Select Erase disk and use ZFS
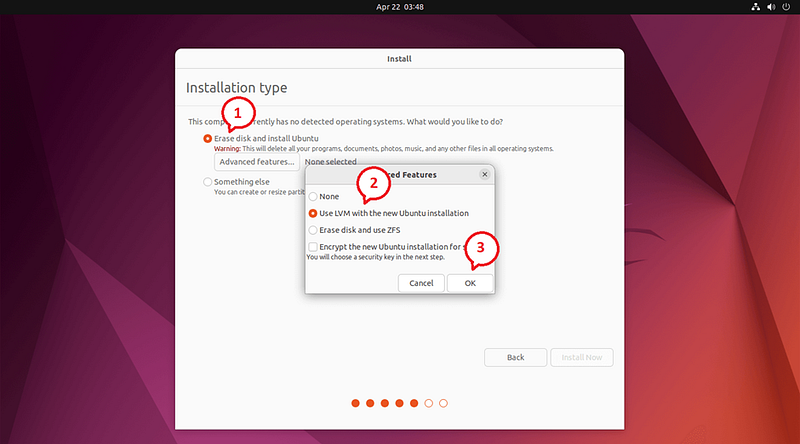This screenshot has height=444, width=800. coord(313,230)
